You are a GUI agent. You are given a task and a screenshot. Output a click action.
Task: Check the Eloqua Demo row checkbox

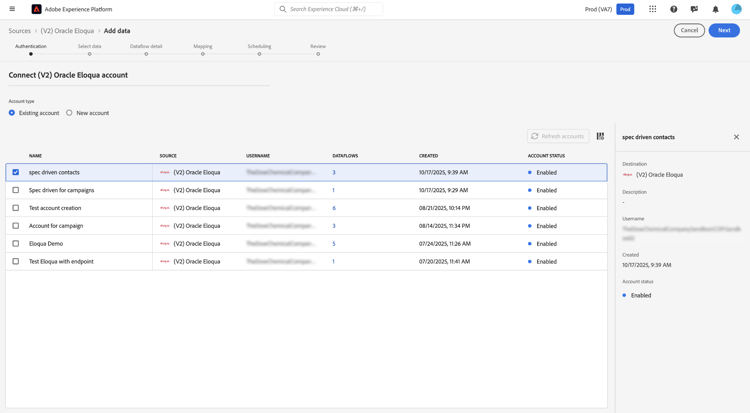(x=16, y=244)
